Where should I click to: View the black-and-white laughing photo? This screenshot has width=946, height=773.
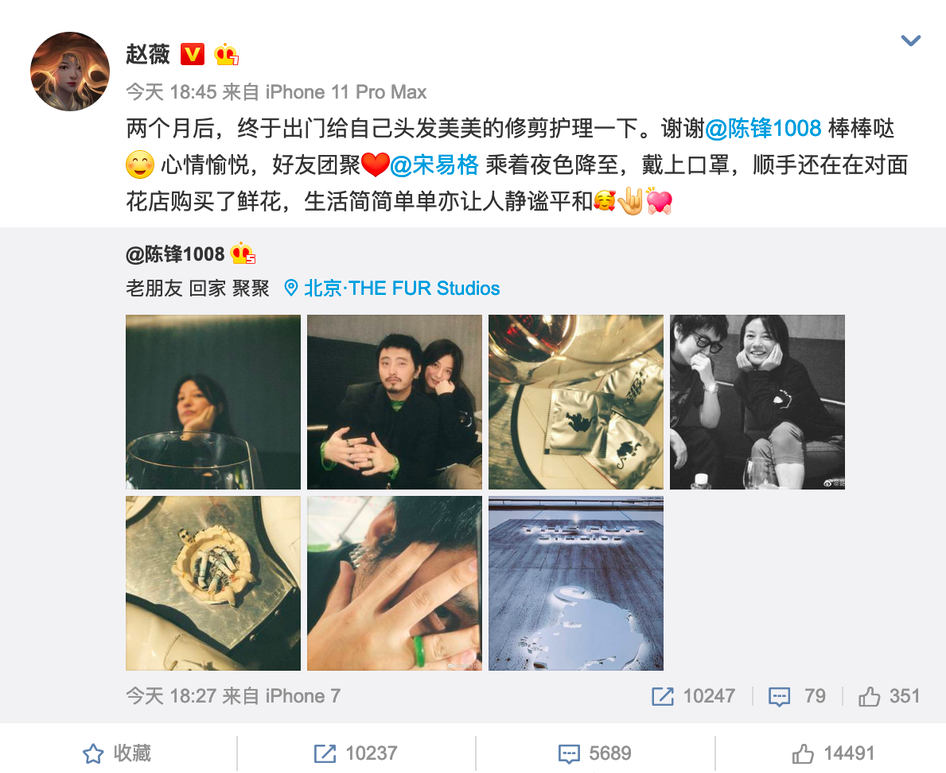[757, 402]
